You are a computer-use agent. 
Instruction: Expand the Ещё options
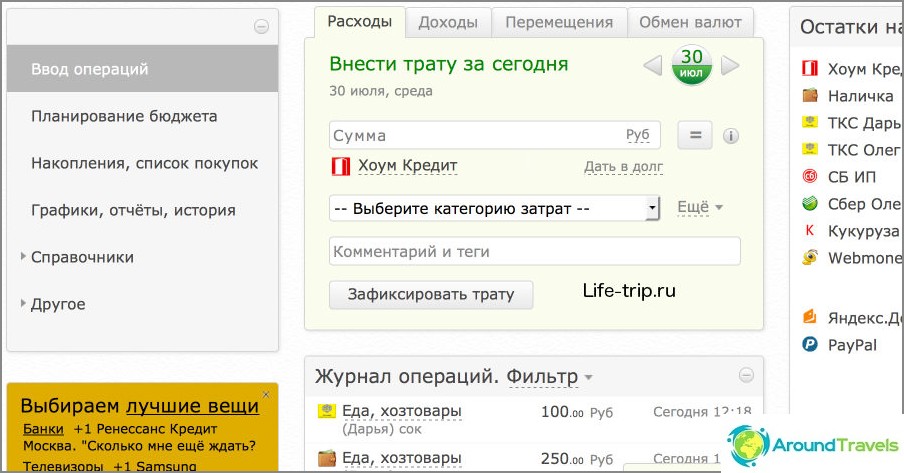699,207
